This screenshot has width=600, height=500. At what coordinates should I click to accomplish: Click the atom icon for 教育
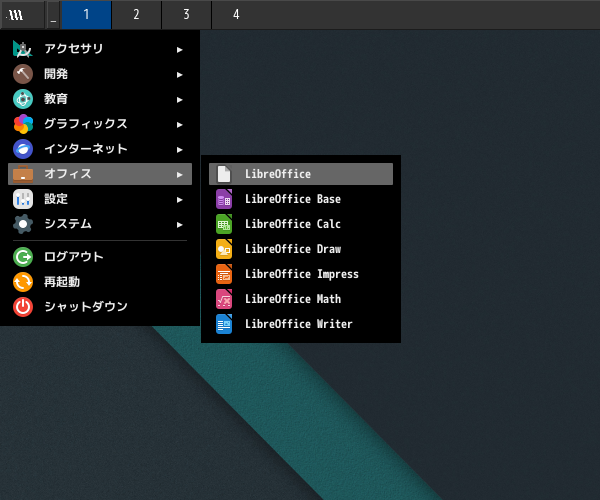click(23, 99)
